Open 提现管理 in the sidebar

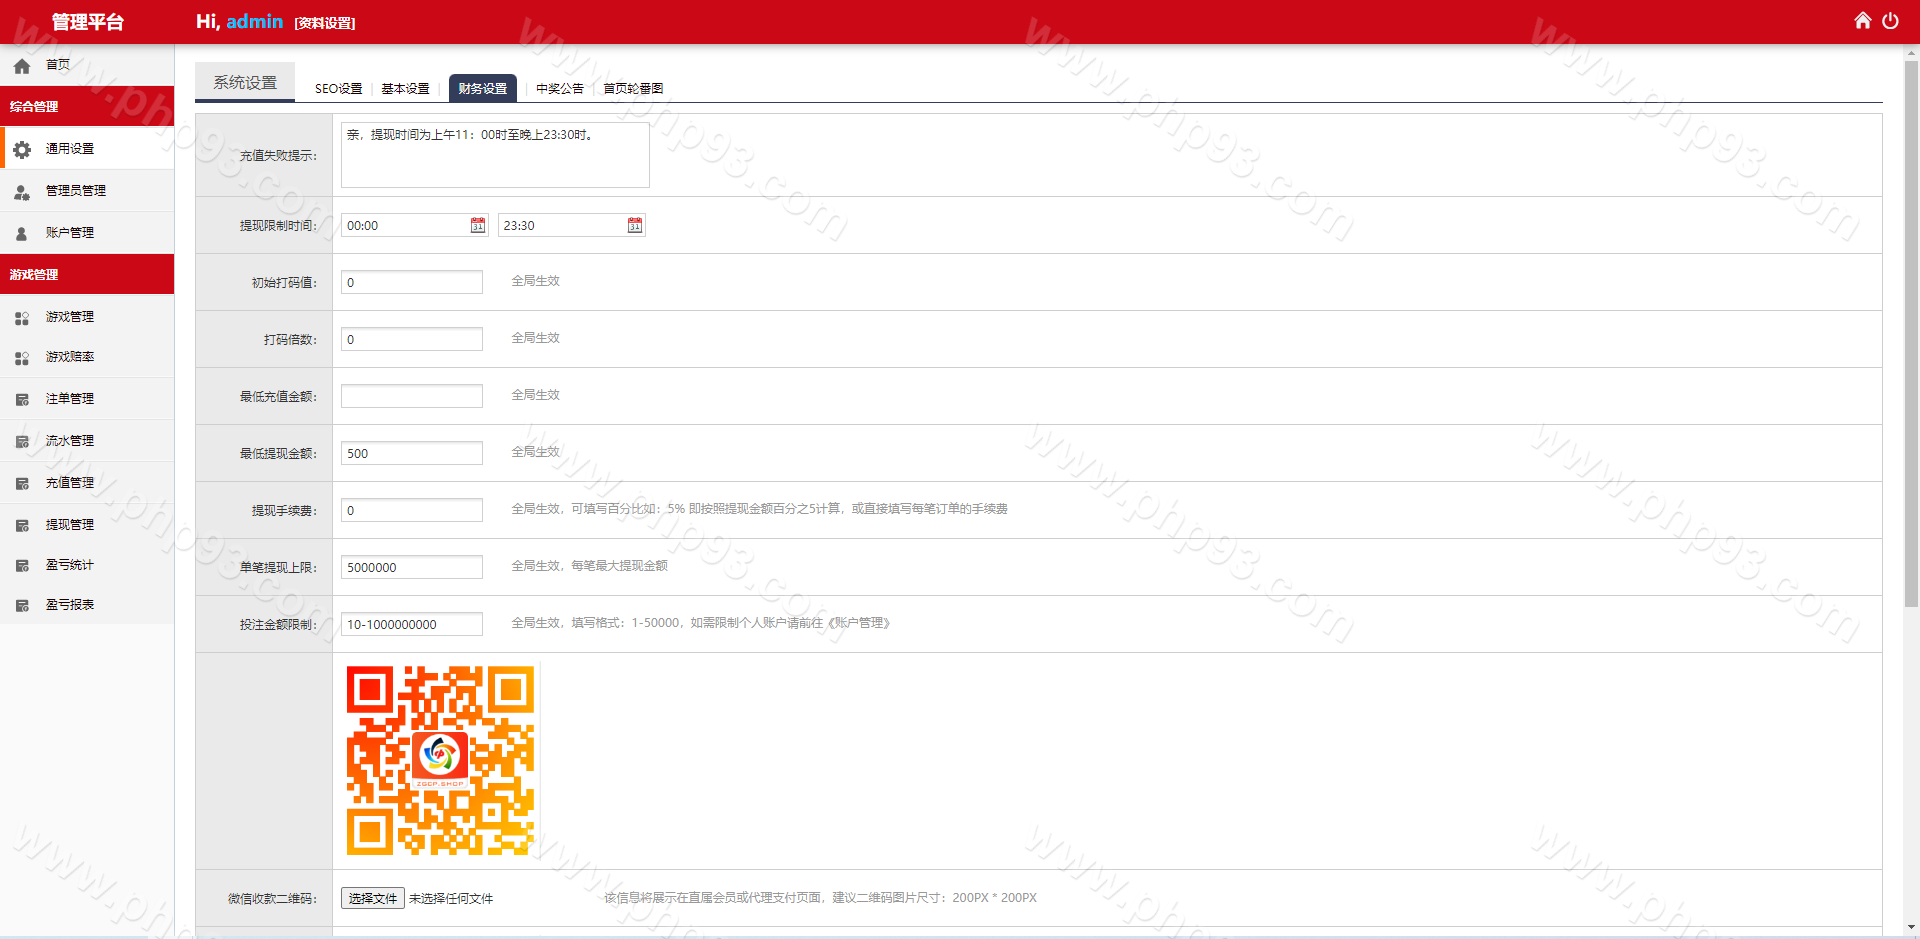coord(70,525)
